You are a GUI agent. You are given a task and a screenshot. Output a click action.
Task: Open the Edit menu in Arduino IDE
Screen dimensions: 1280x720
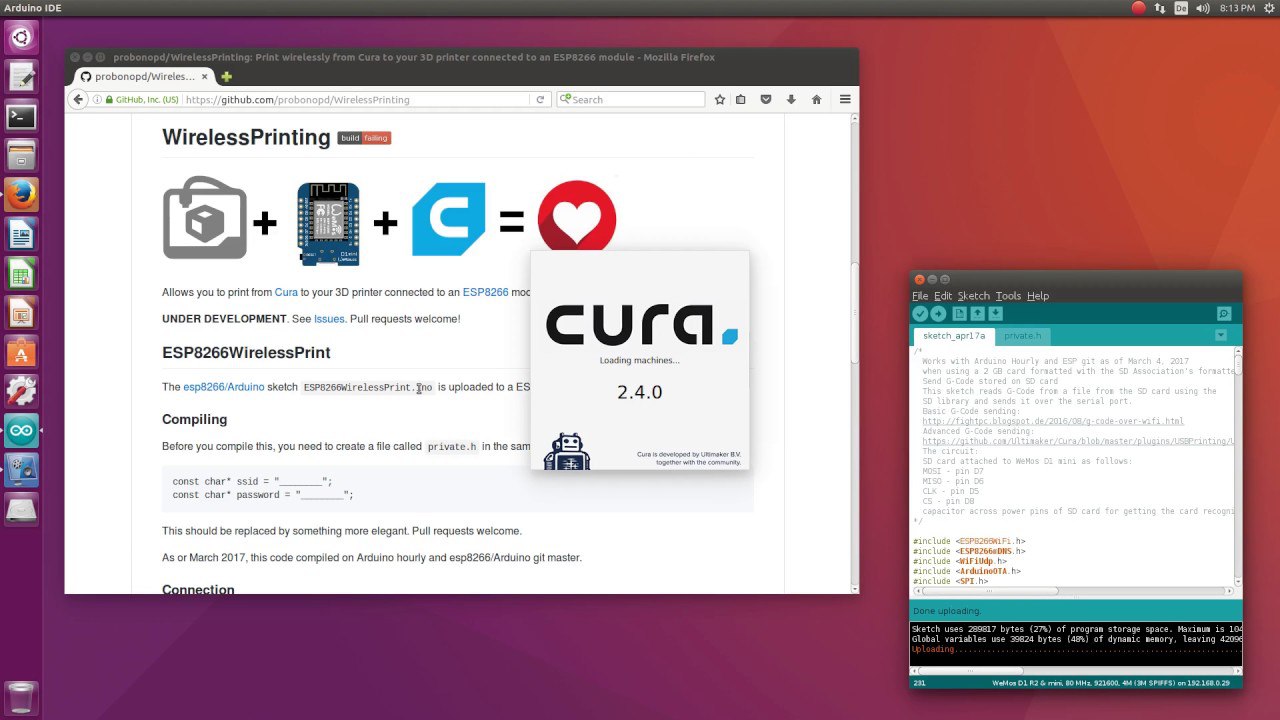943,296
